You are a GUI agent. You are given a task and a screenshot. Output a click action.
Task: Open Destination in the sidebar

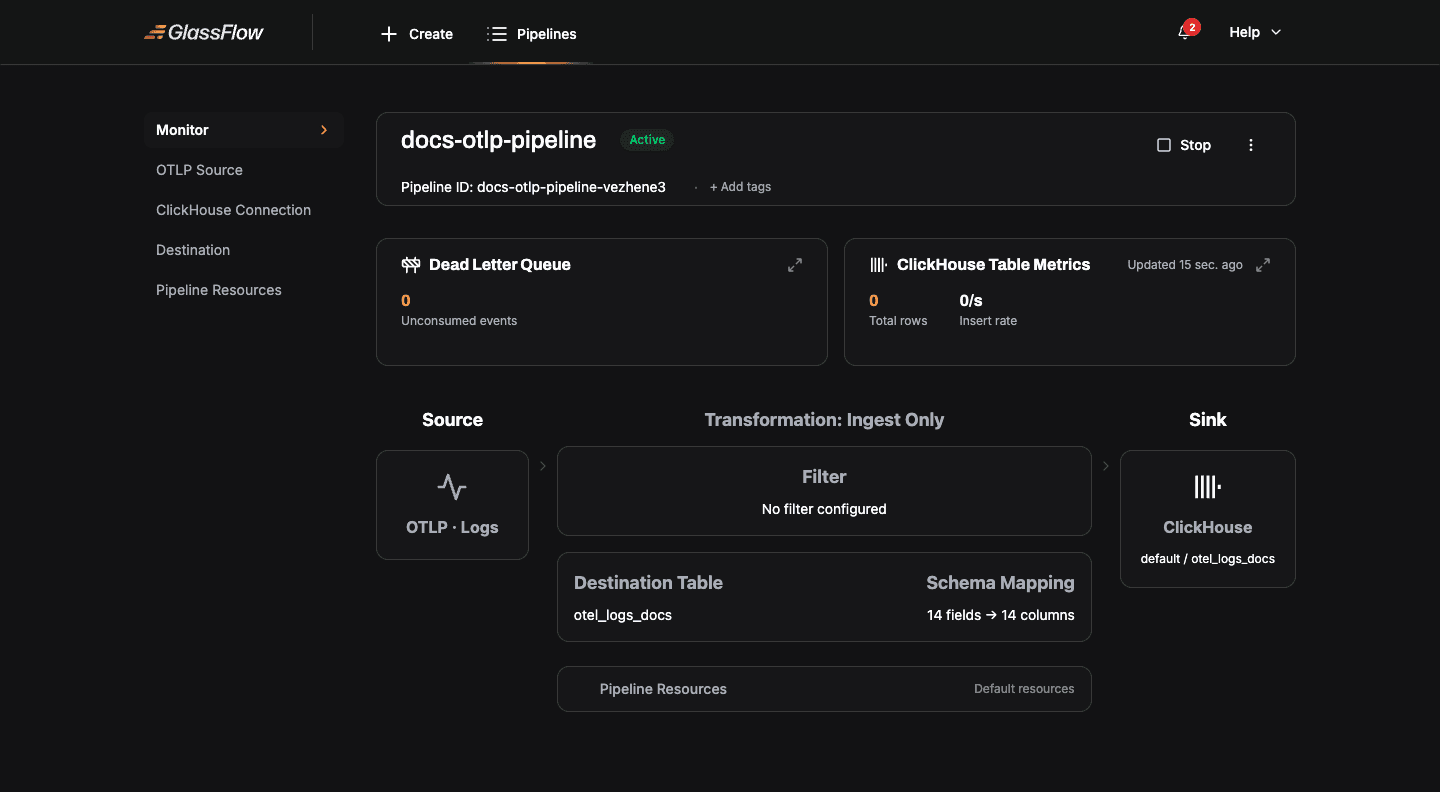click(x=193, y=250)
